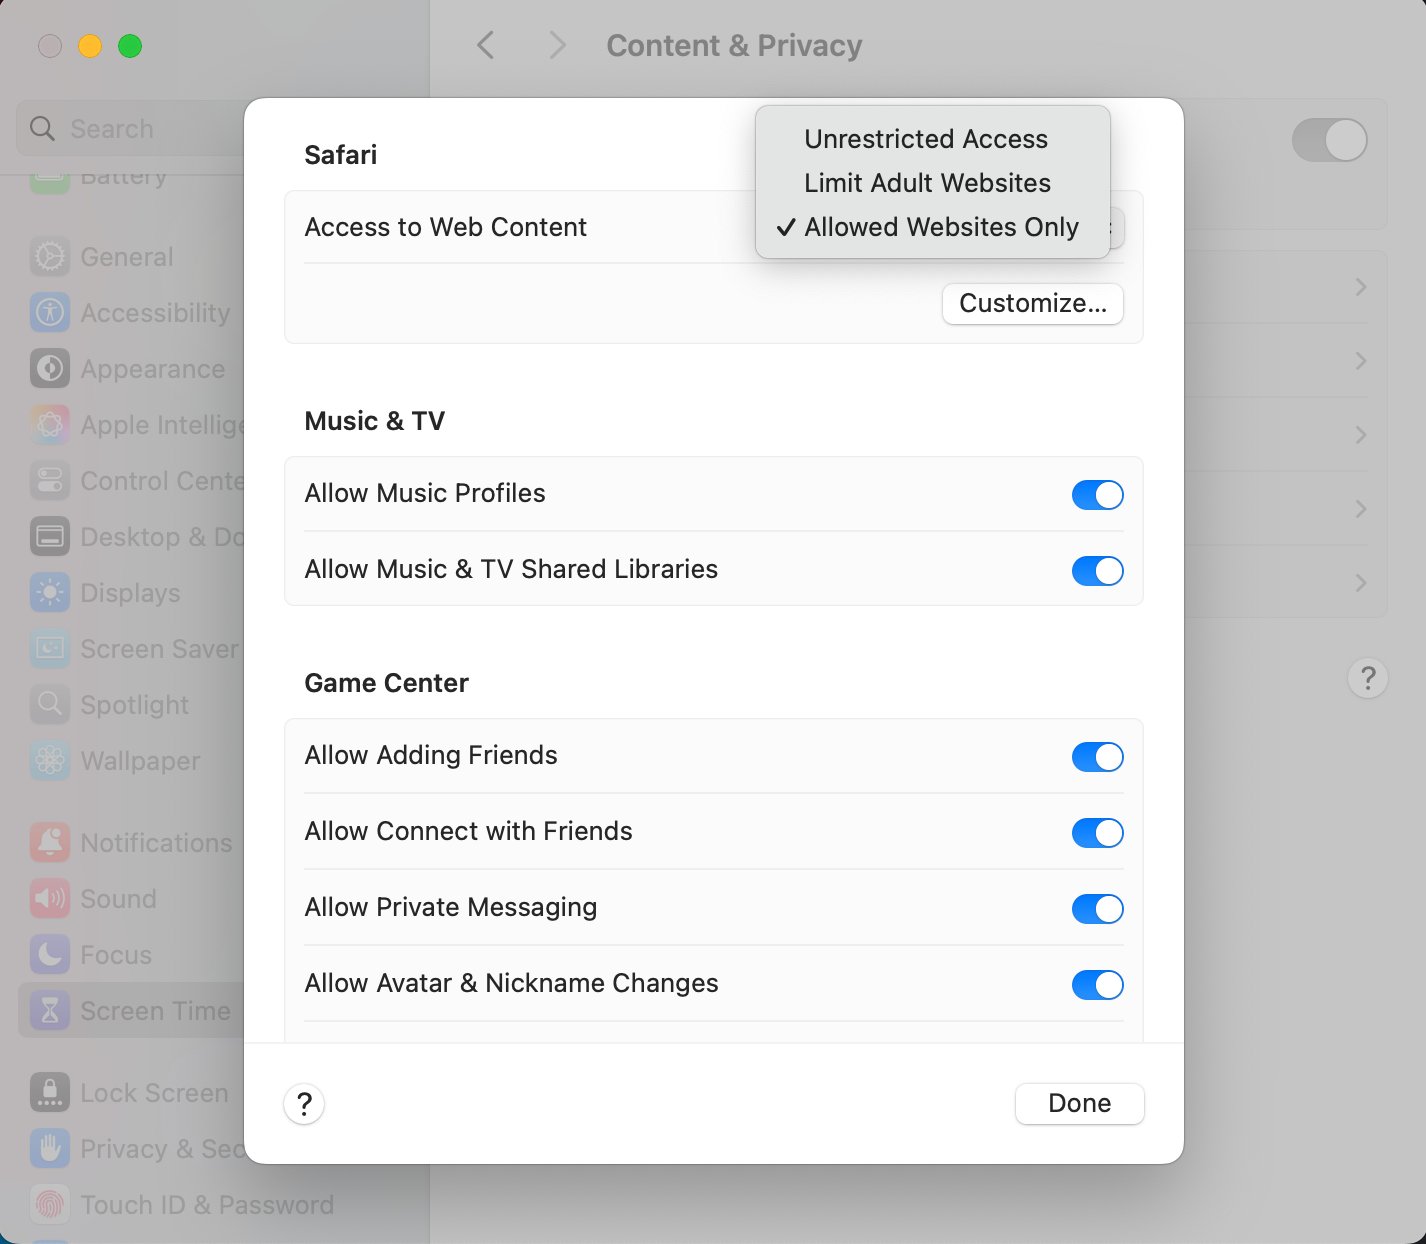Open Notifications settings in the sidebar
This screenshot has width=1426, height=1244.
[x=132, y=843]
